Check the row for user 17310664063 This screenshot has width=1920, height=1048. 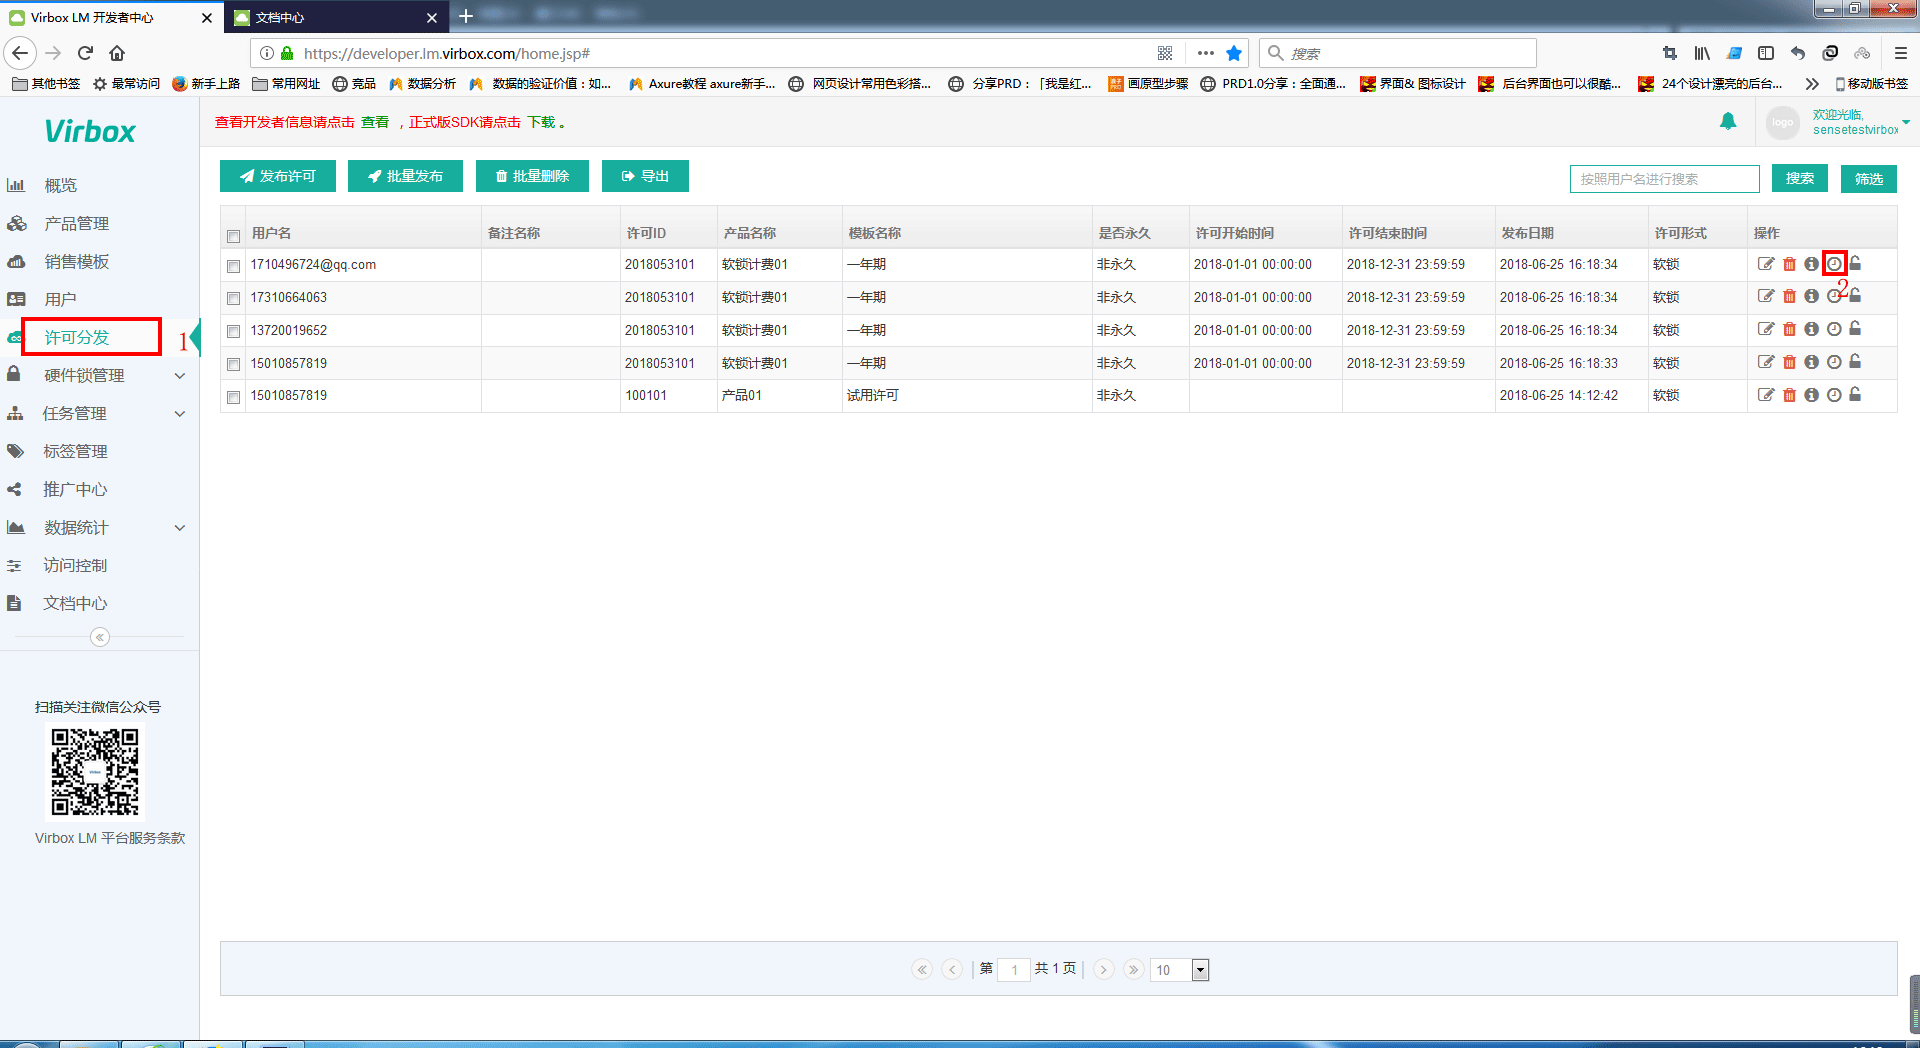tap(233, 298)
